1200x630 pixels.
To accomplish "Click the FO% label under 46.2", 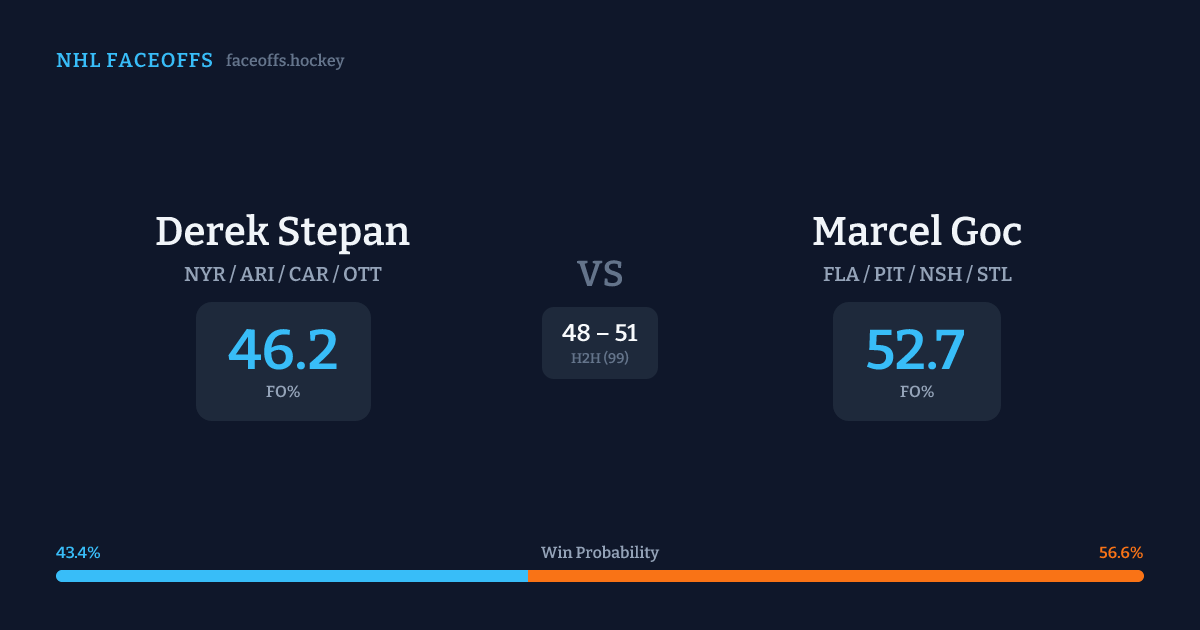I will point(283,392).
